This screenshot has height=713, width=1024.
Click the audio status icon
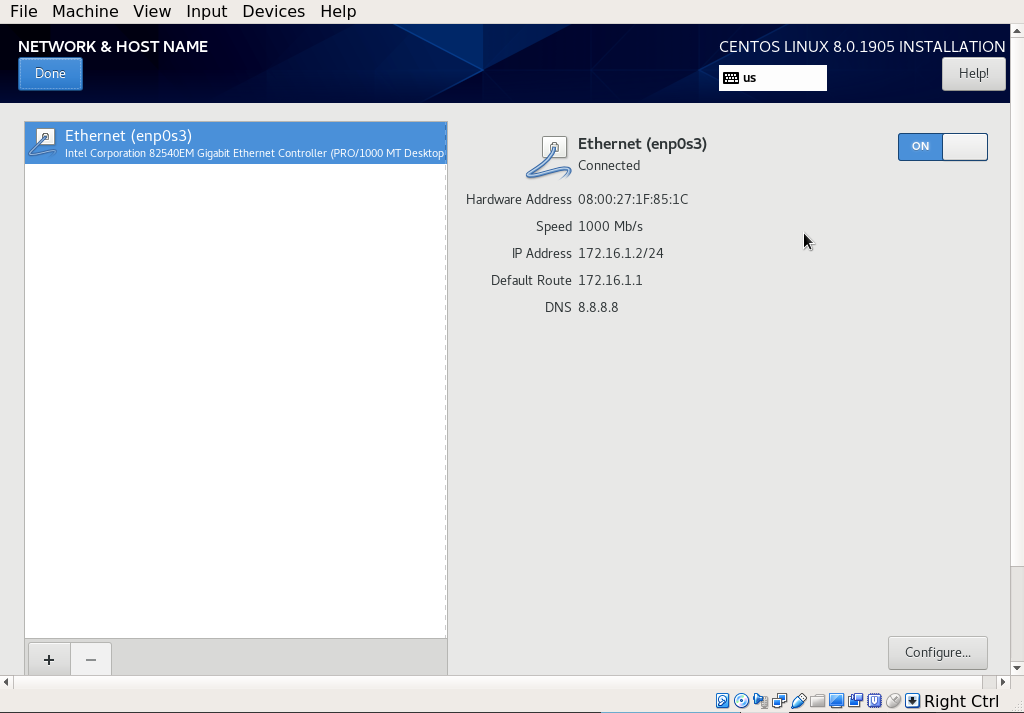point(761,700)
